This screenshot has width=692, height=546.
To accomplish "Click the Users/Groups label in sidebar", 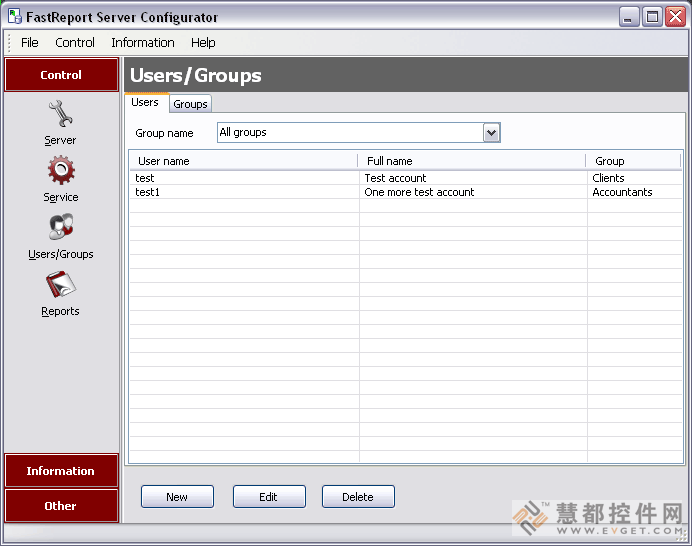I will pos(61,254).
